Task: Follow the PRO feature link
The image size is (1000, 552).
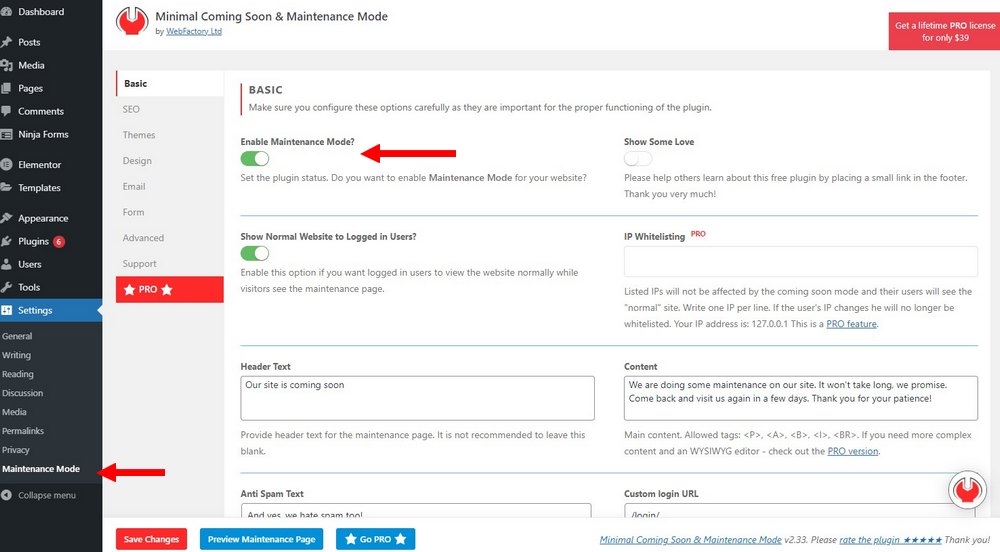Action: (851, 324)
